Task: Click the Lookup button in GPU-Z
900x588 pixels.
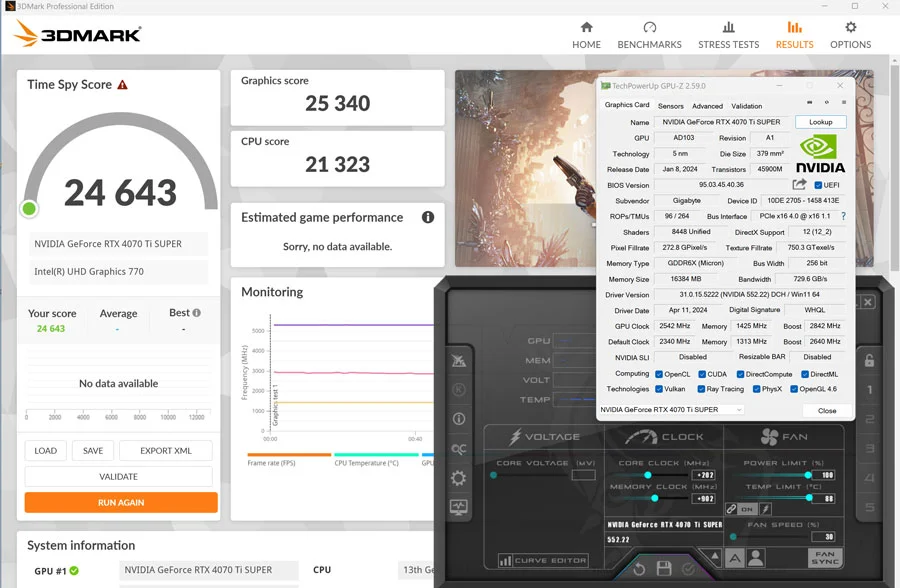Action: (821, 122)
